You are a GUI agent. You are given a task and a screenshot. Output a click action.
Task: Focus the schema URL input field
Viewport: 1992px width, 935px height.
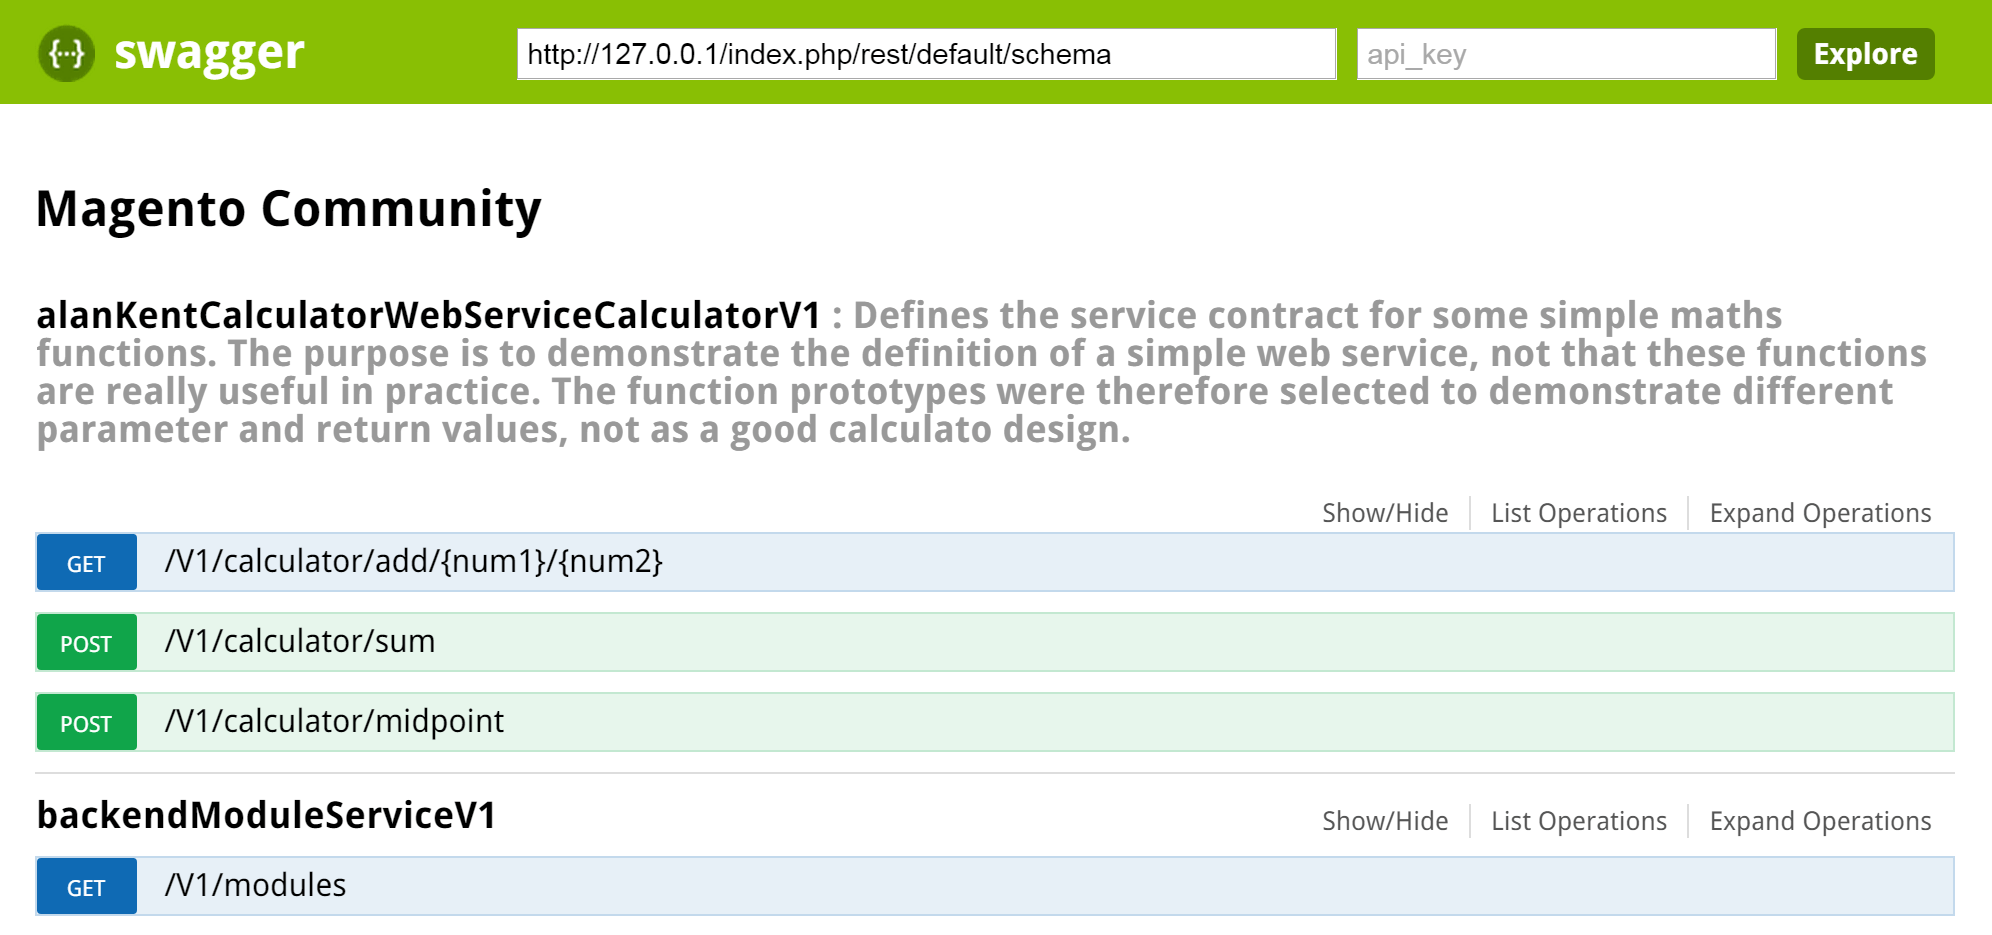pos(926,54)
